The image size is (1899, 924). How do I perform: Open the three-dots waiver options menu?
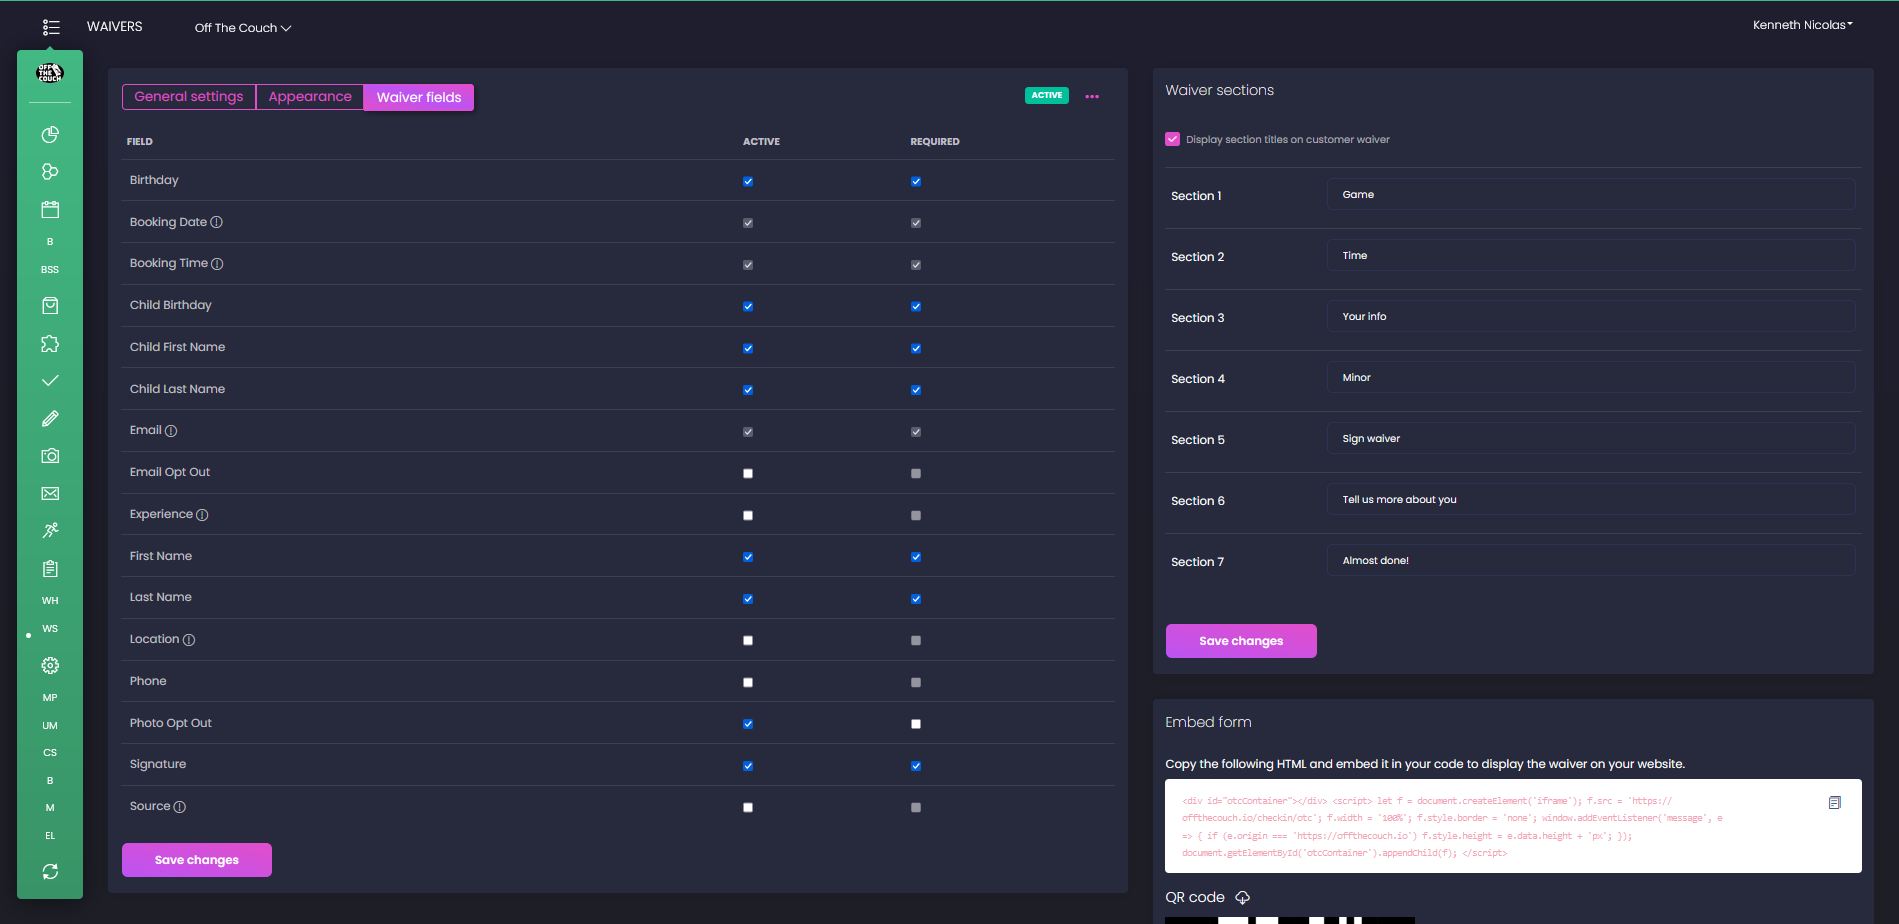(x=1092, y=97)
